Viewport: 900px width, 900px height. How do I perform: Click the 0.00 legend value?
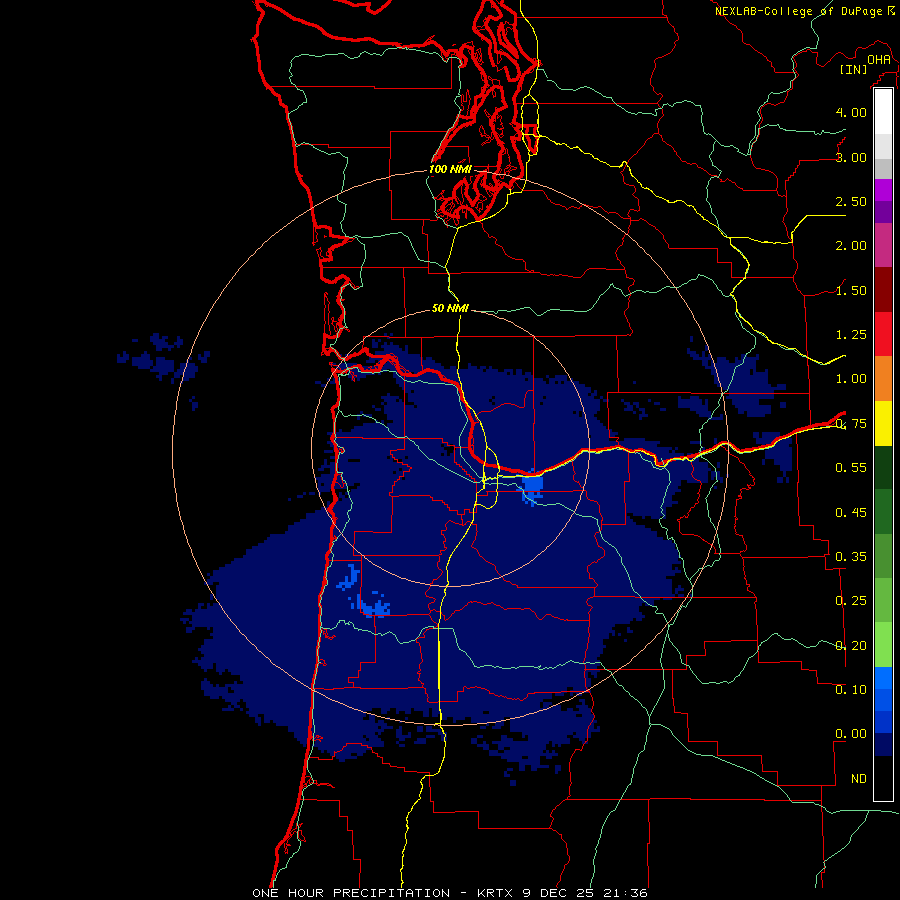point(851,734)
